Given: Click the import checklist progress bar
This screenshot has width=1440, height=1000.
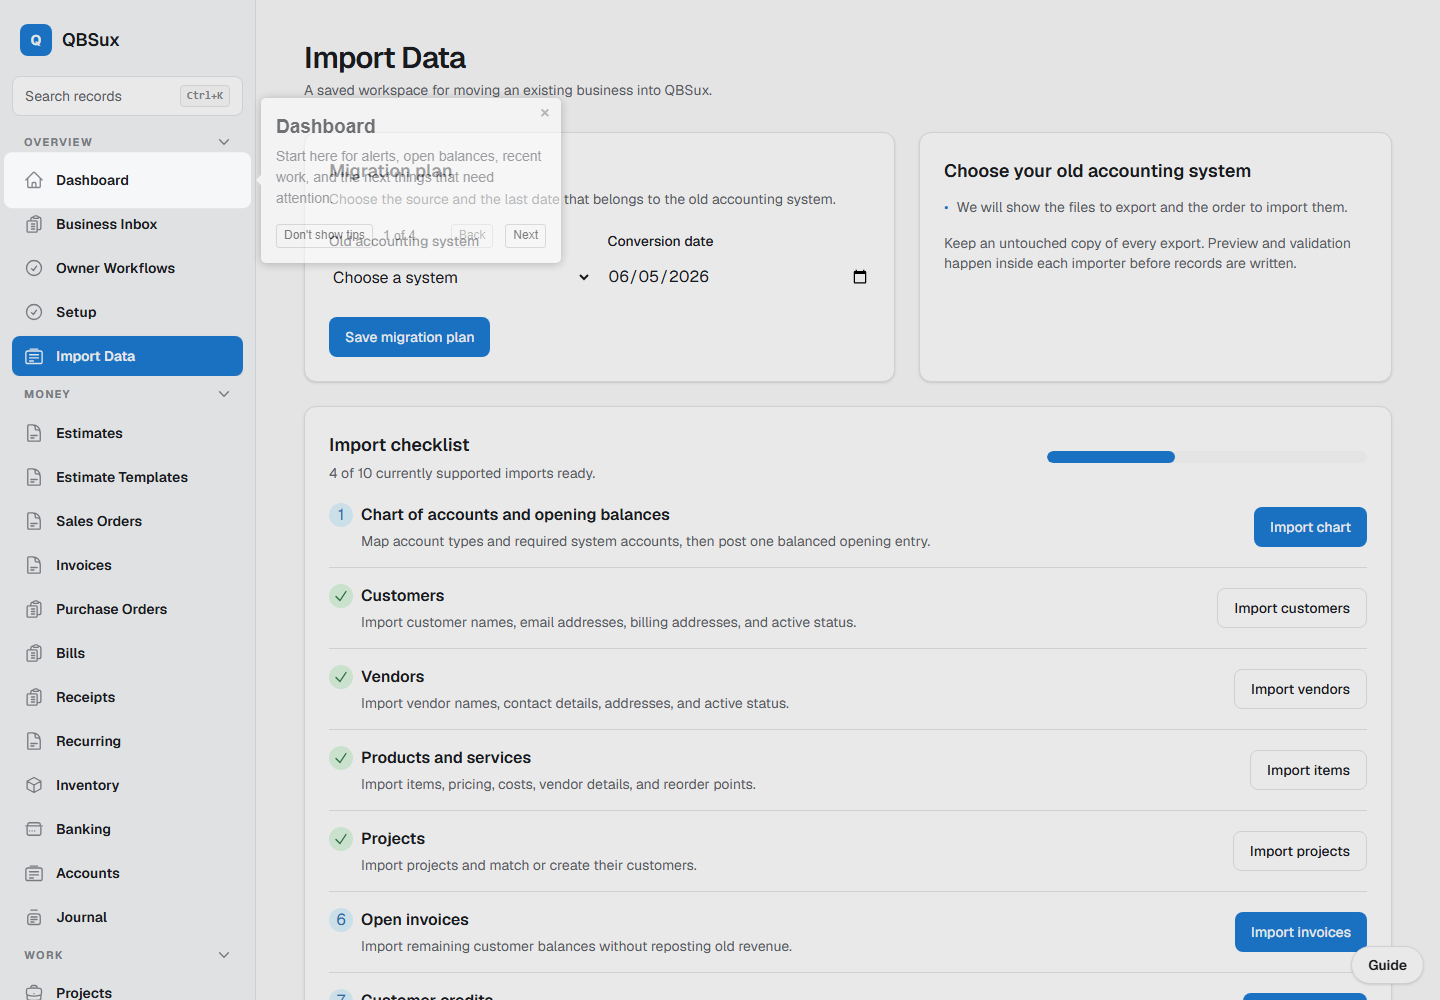Looking at the screenshot, I should coord(1207,457).
